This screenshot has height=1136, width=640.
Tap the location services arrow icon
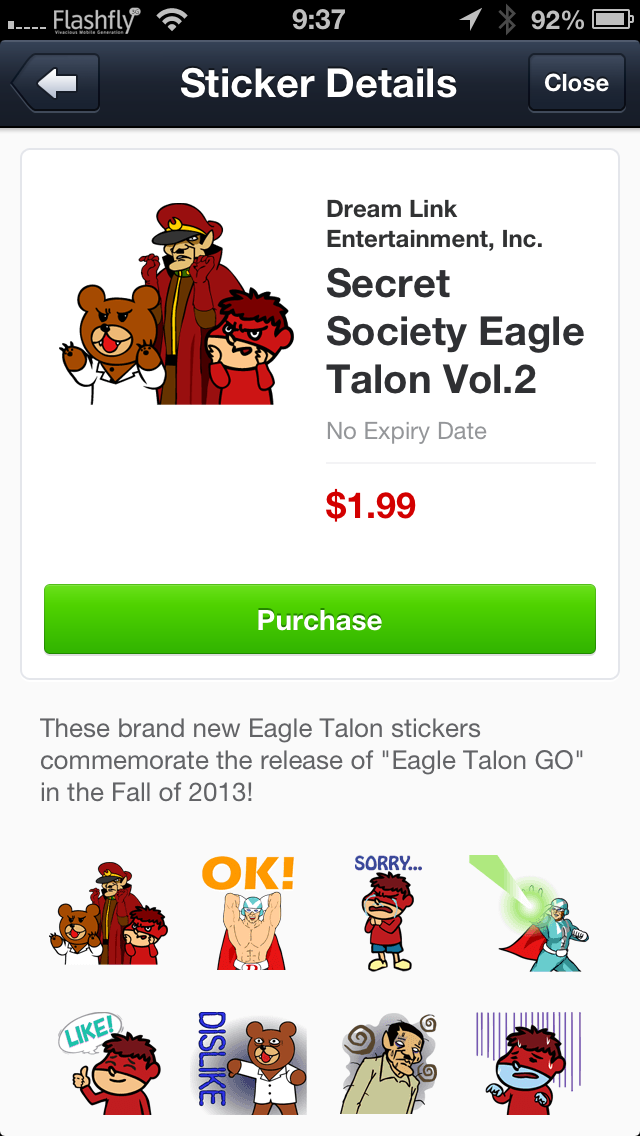pyautogui.click(x=471, y=20)
